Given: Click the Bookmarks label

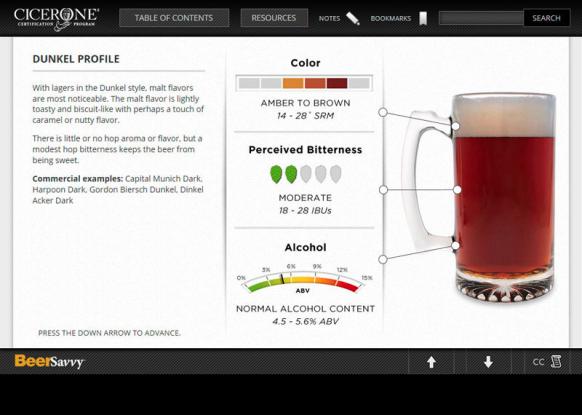Looking at the screenshot, I should point(390,18).
